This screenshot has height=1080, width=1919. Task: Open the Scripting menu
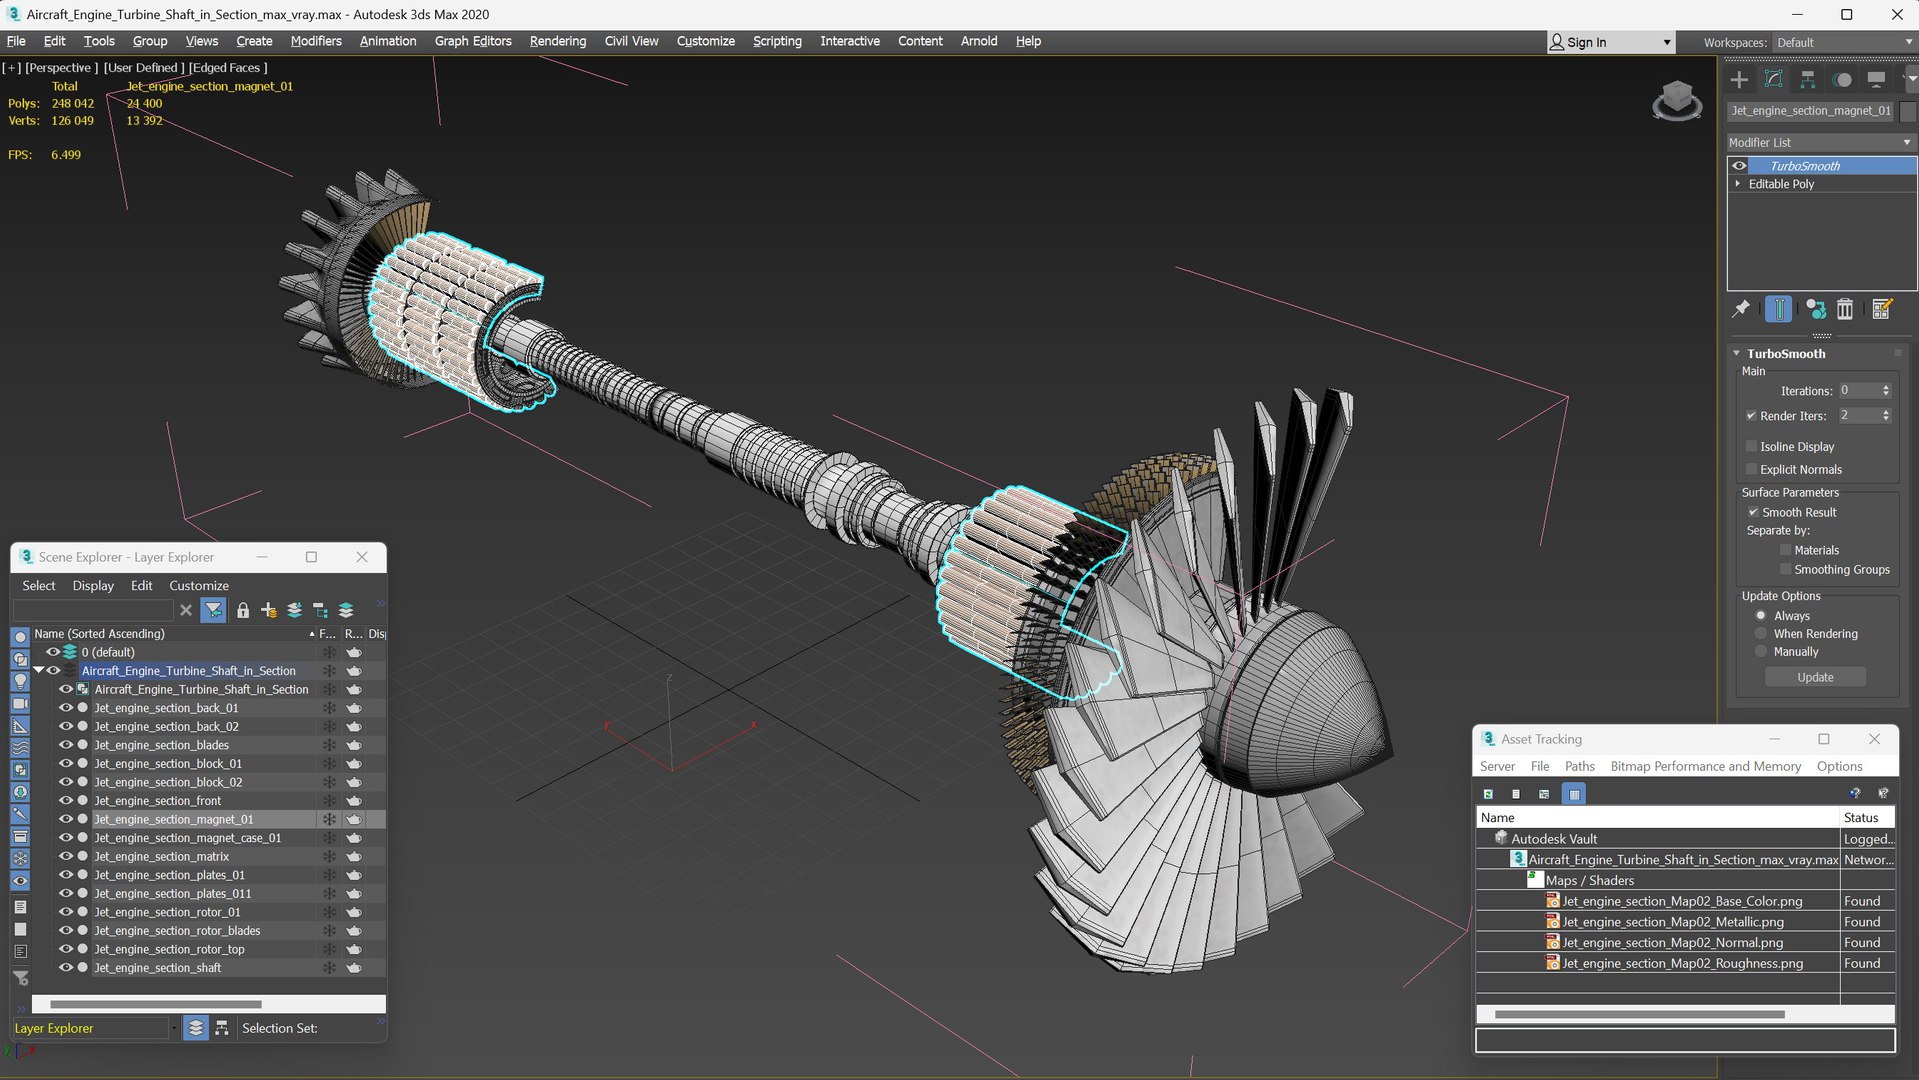(x=777, y=41)
